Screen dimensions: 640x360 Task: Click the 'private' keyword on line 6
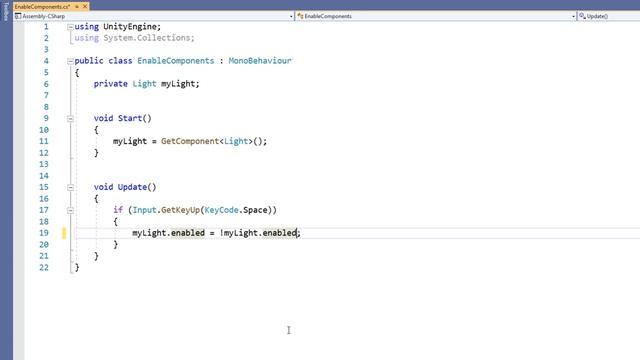(x=111, y=84)
